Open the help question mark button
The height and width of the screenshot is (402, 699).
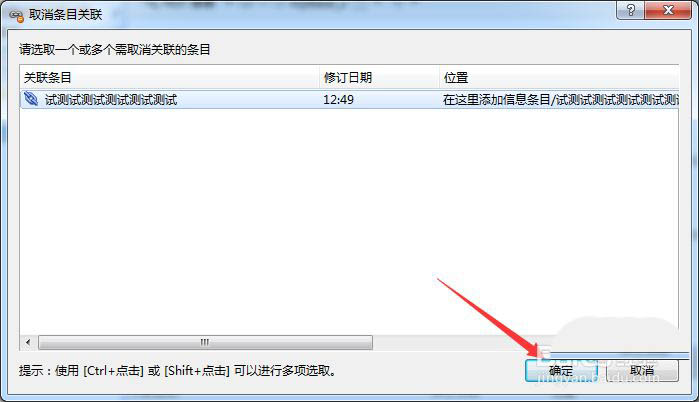[x=630, y=10]
